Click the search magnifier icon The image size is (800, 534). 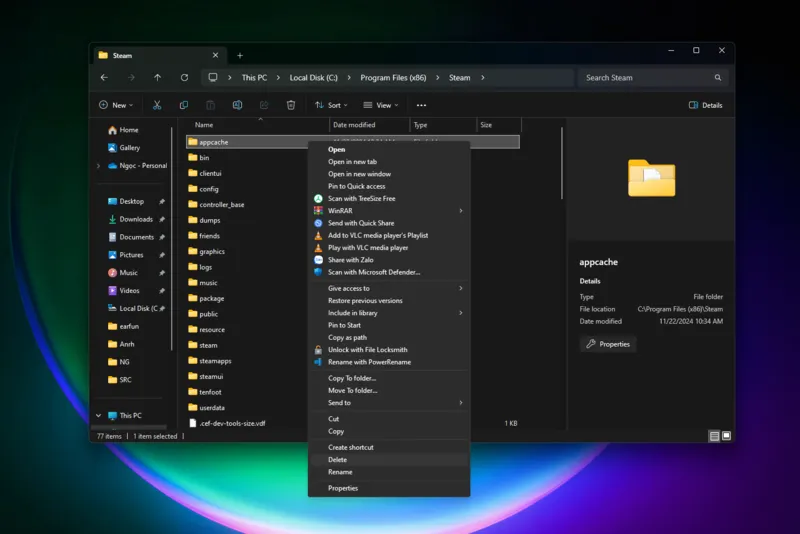718,78
